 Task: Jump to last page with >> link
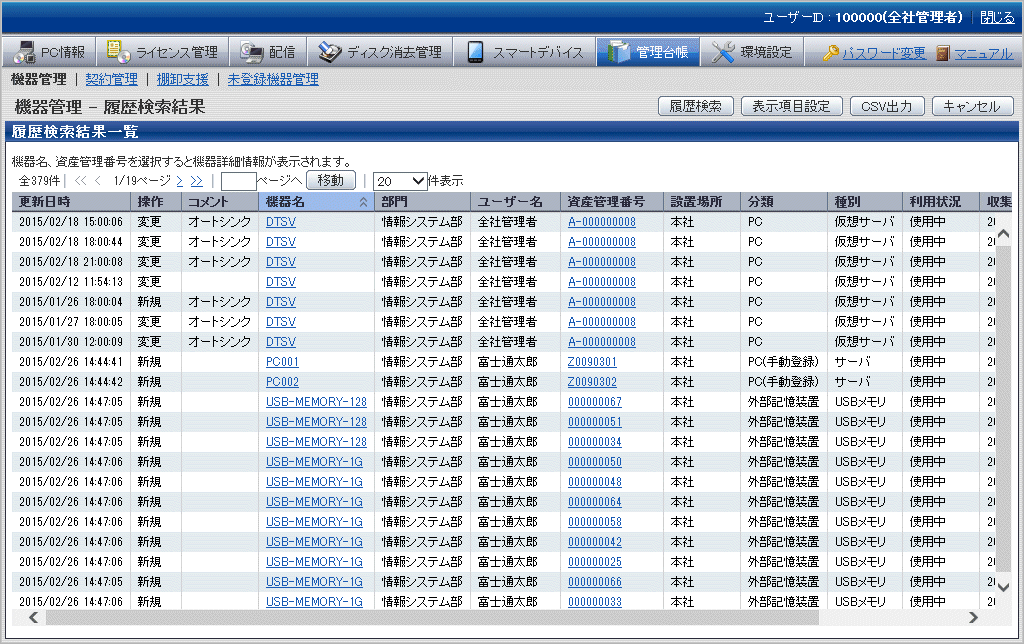[196, 181]
